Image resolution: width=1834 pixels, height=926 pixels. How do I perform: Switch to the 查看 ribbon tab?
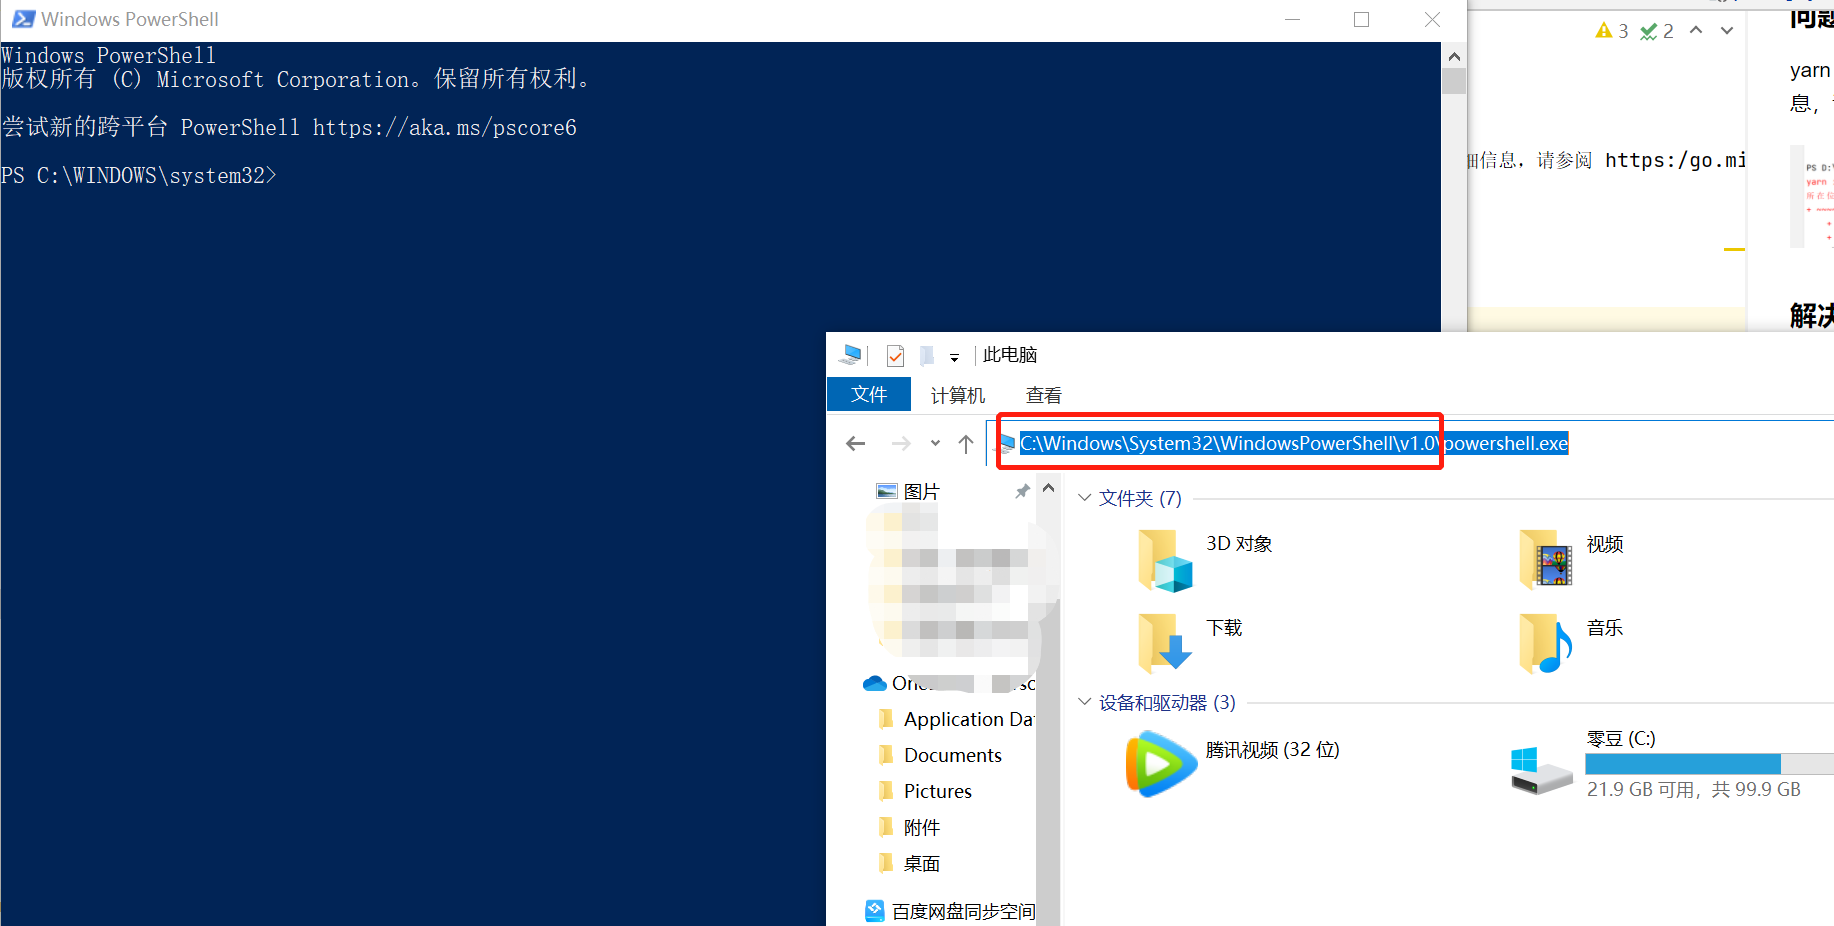click(1044, 395)
